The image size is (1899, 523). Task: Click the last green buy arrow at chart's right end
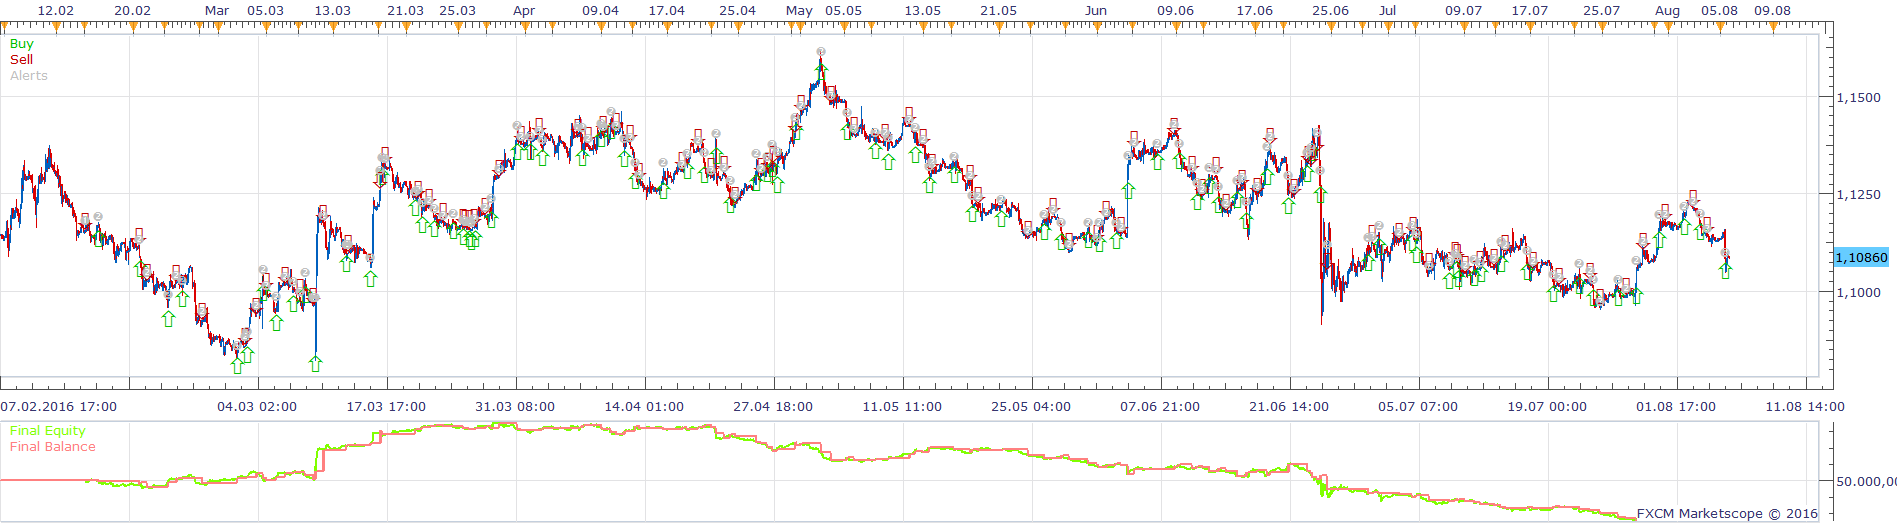click(x=1726, y=271)
